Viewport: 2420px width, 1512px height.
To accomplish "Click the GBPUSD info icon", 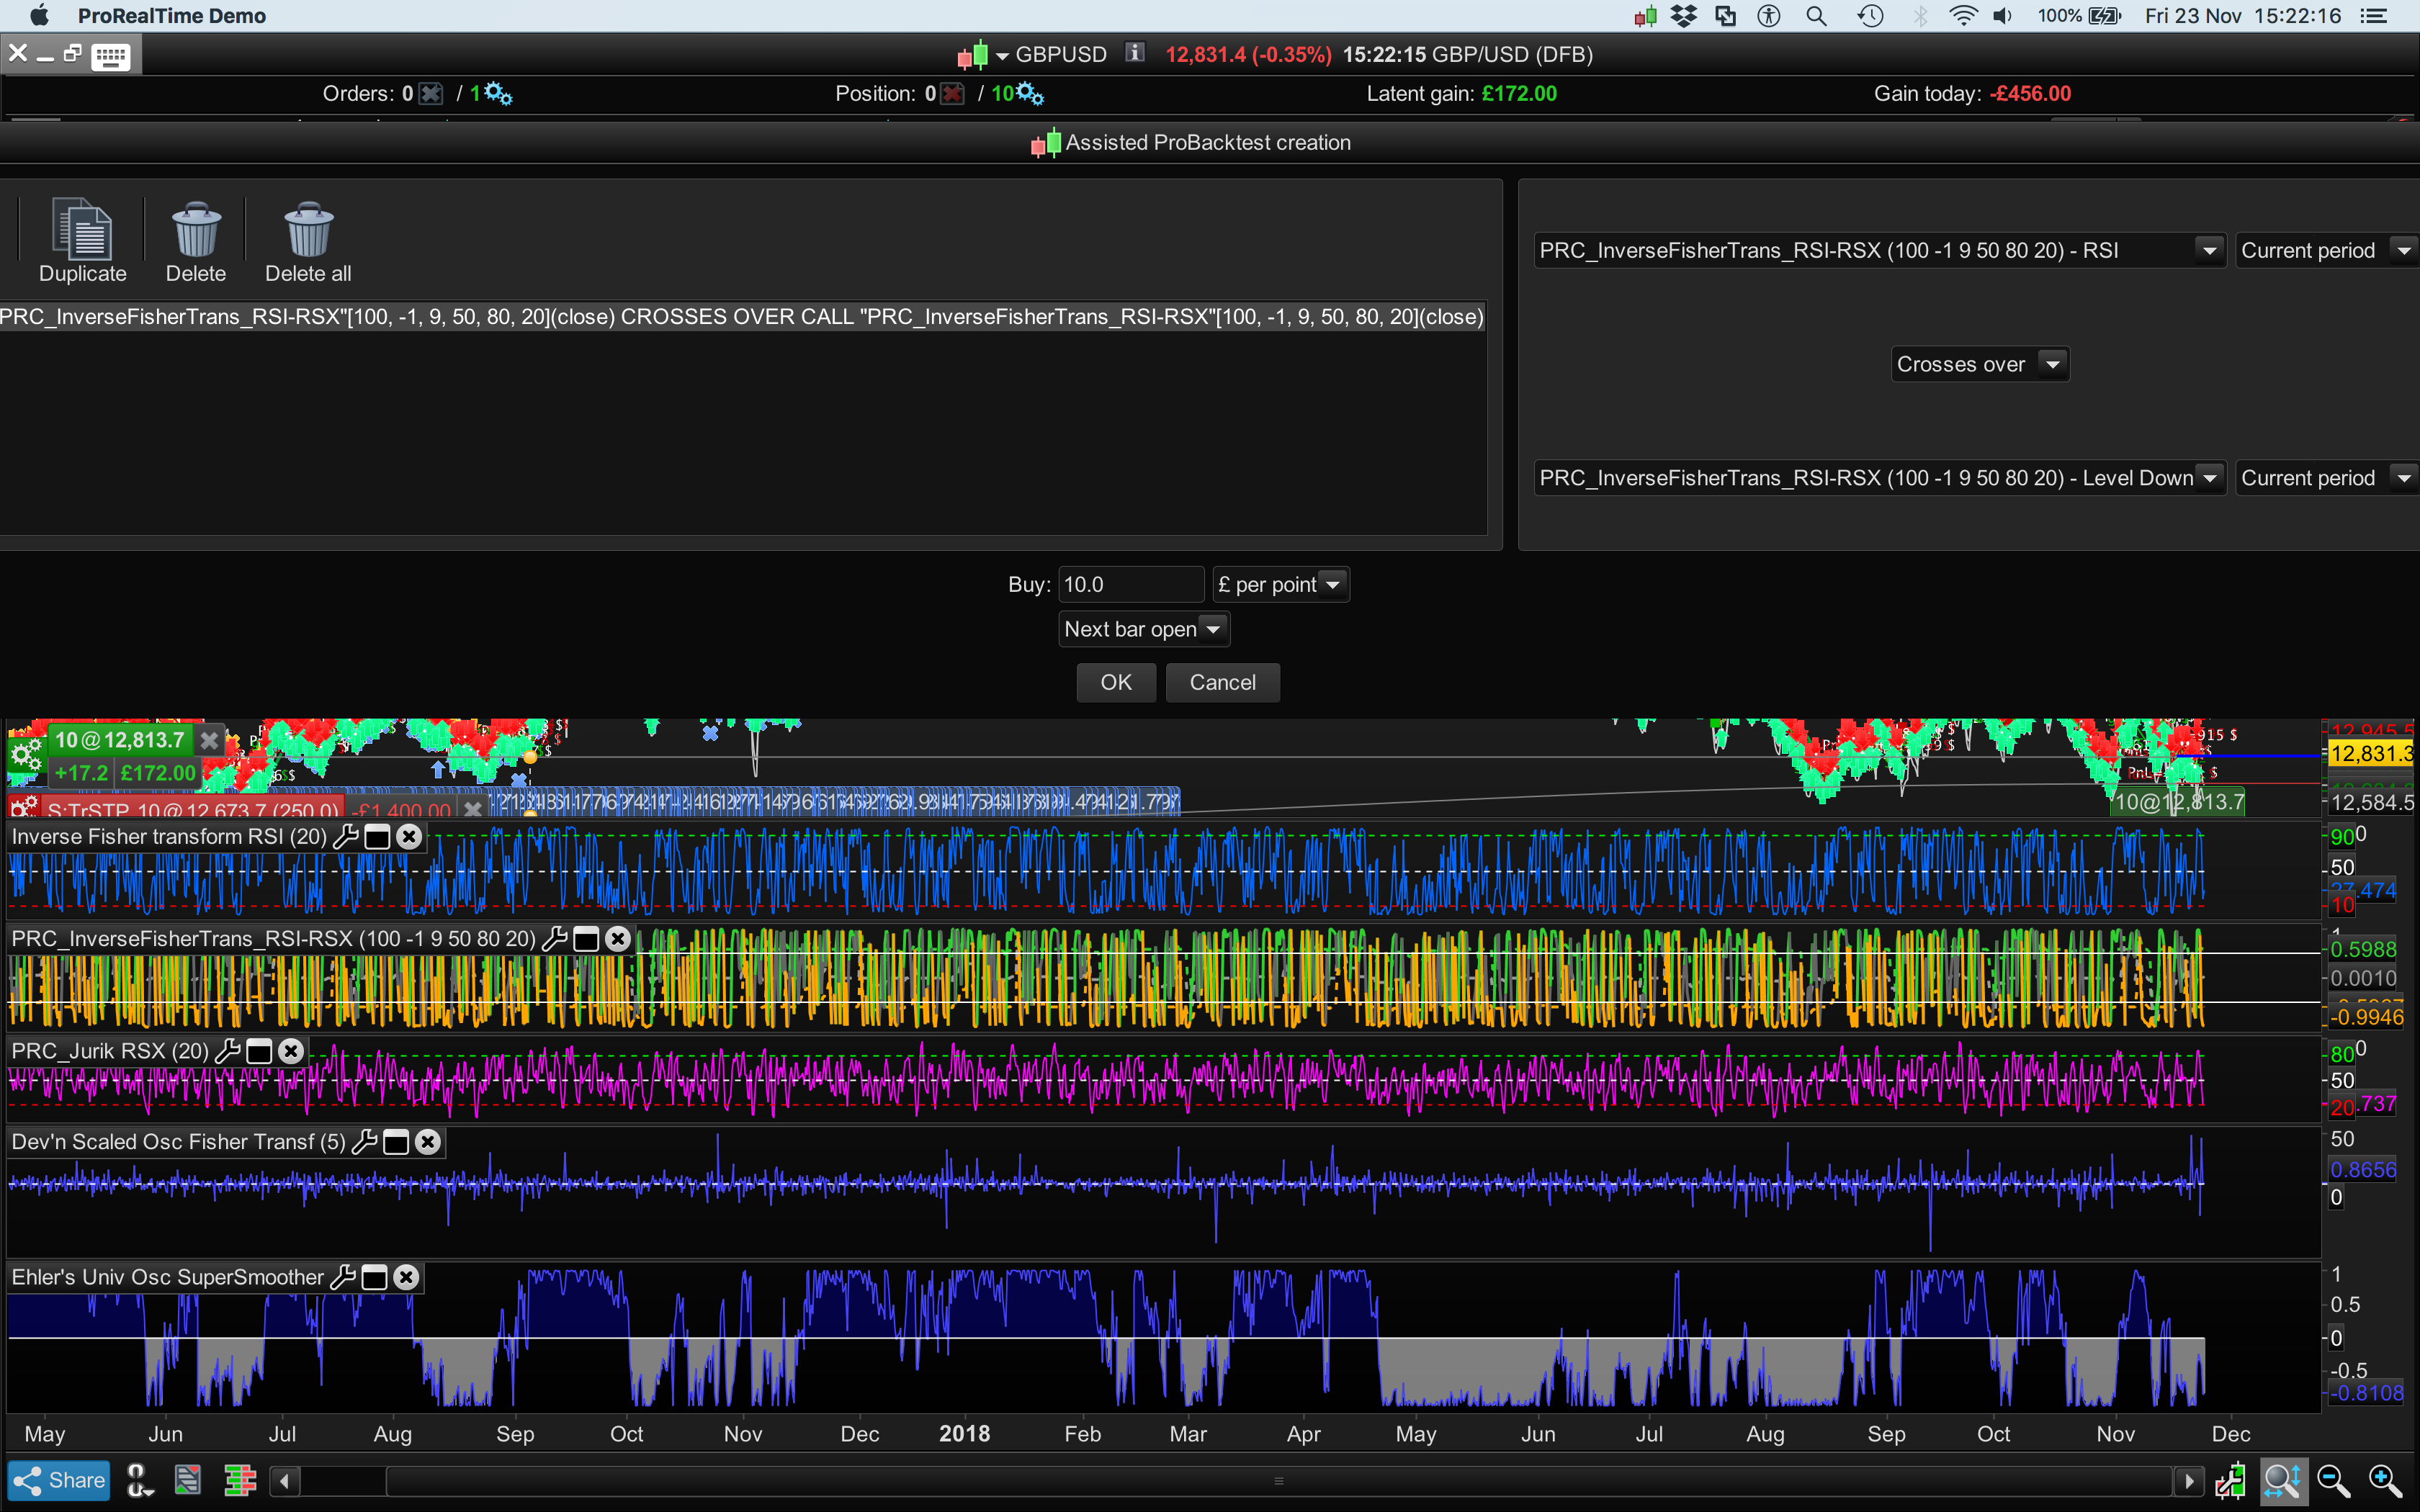I will coord(1134,53).
